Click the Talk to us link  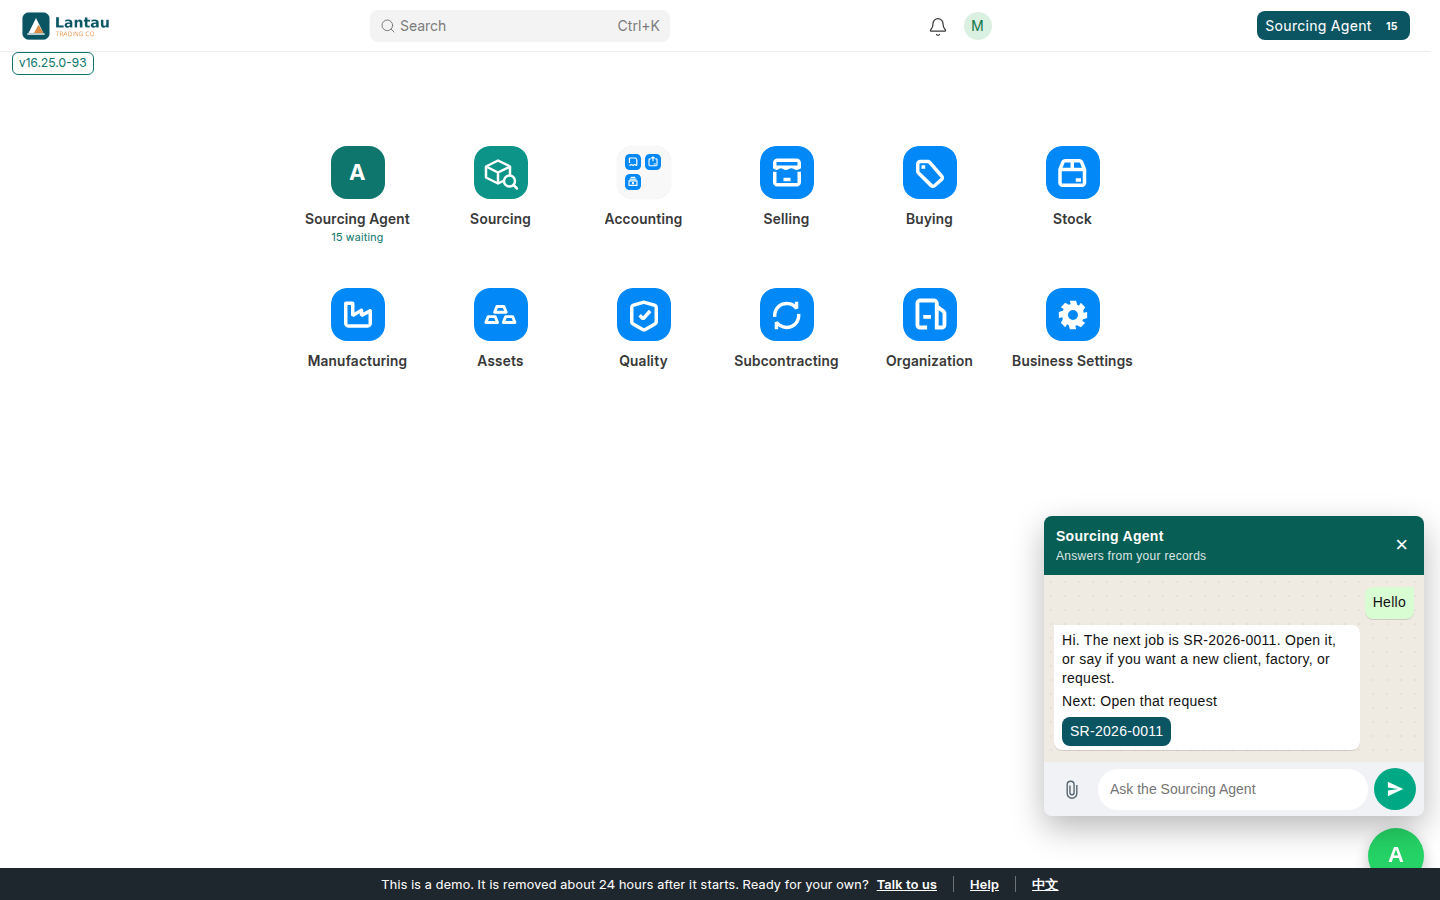coord(907,885)
